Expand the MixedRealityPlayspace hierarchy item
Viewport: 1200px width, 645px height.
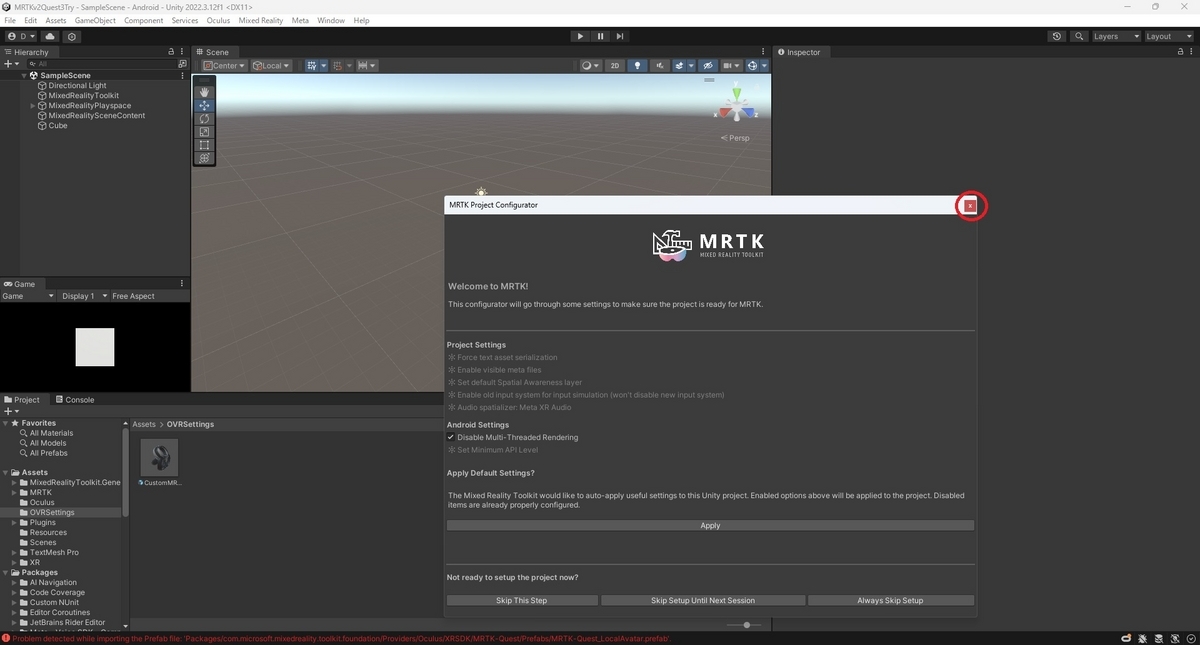point(33,105)
